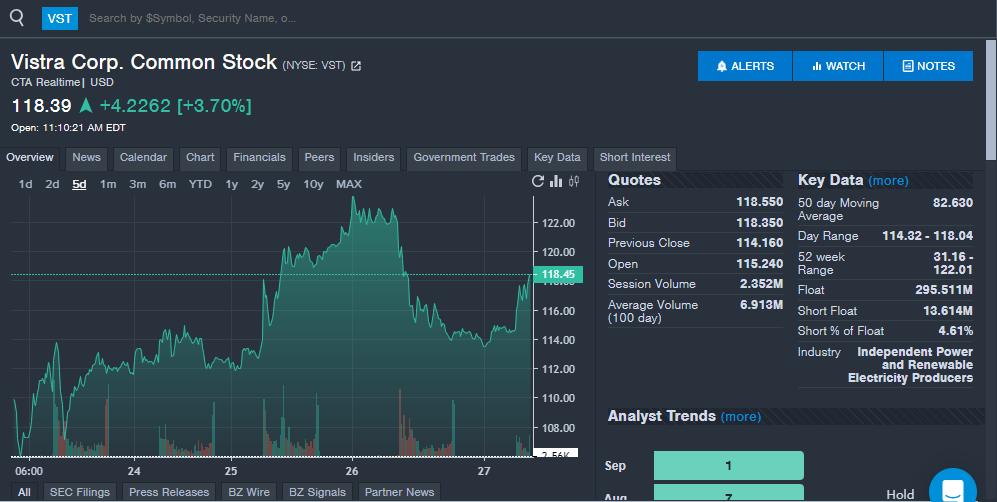This screenshot has height=502, width=997.
Task: Filter news by Partner News
Action: tap(399, 492)
